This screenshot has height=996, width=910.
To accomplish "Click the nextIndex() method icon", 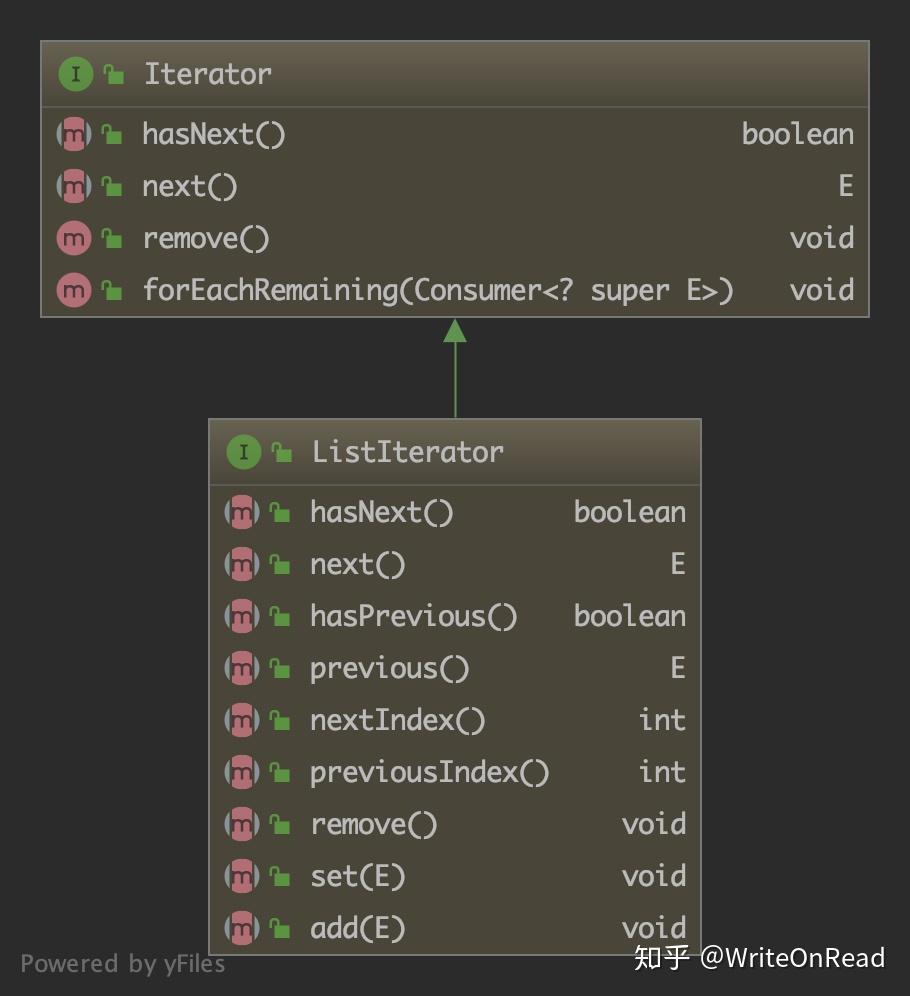I will coord(242,720).
